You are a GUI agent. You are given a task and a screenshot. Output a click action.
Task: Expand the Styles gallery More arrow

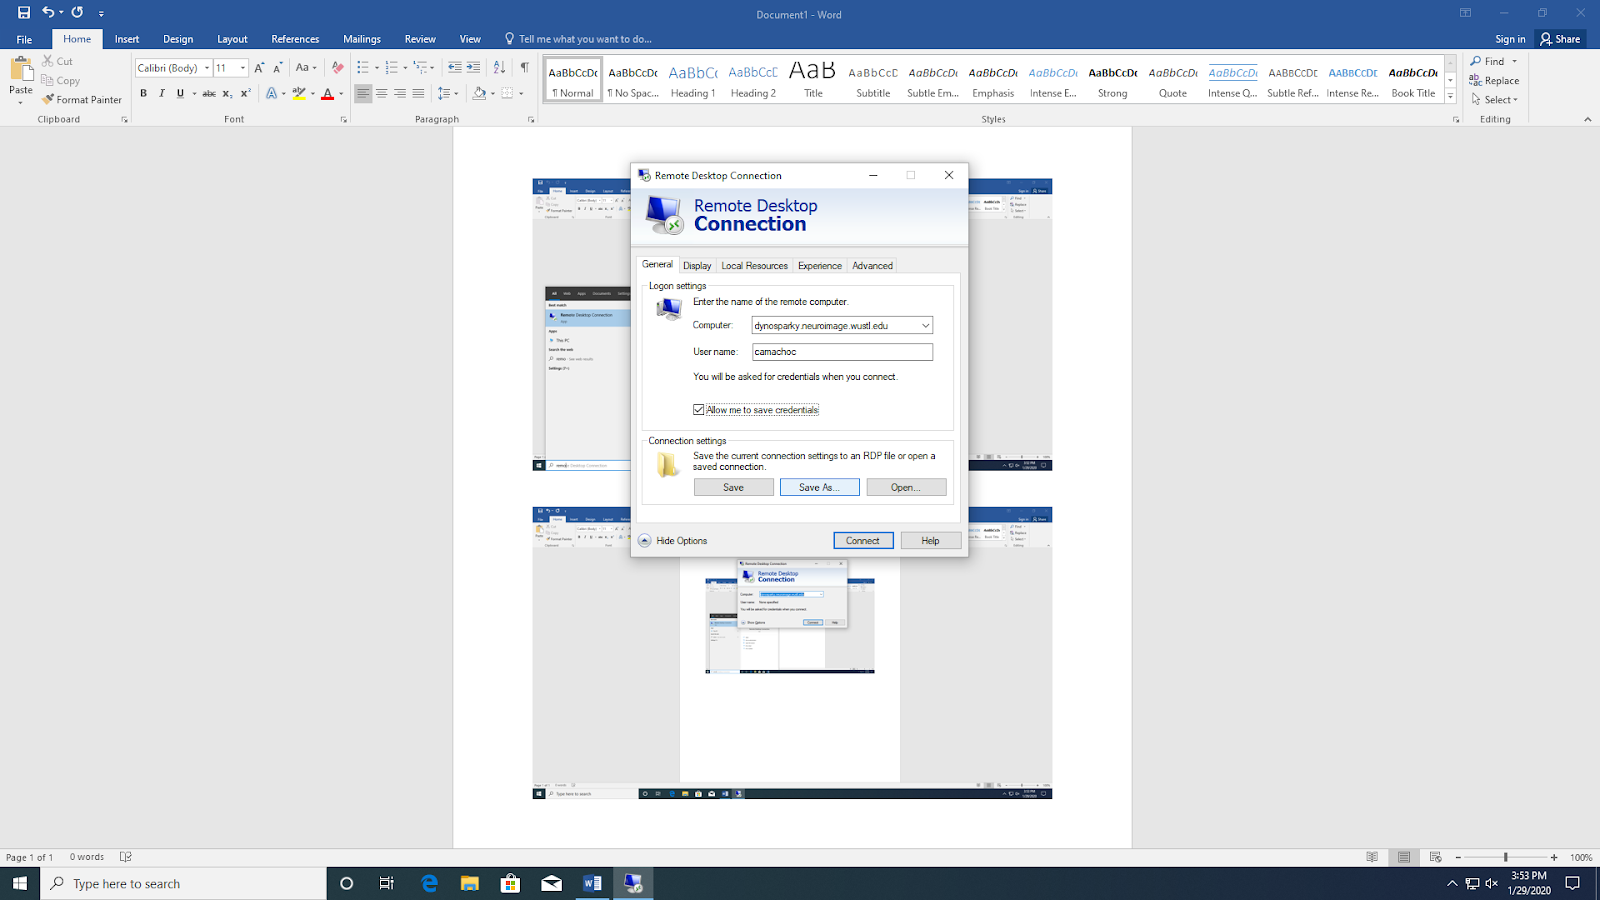click(x=1450, y=97)
